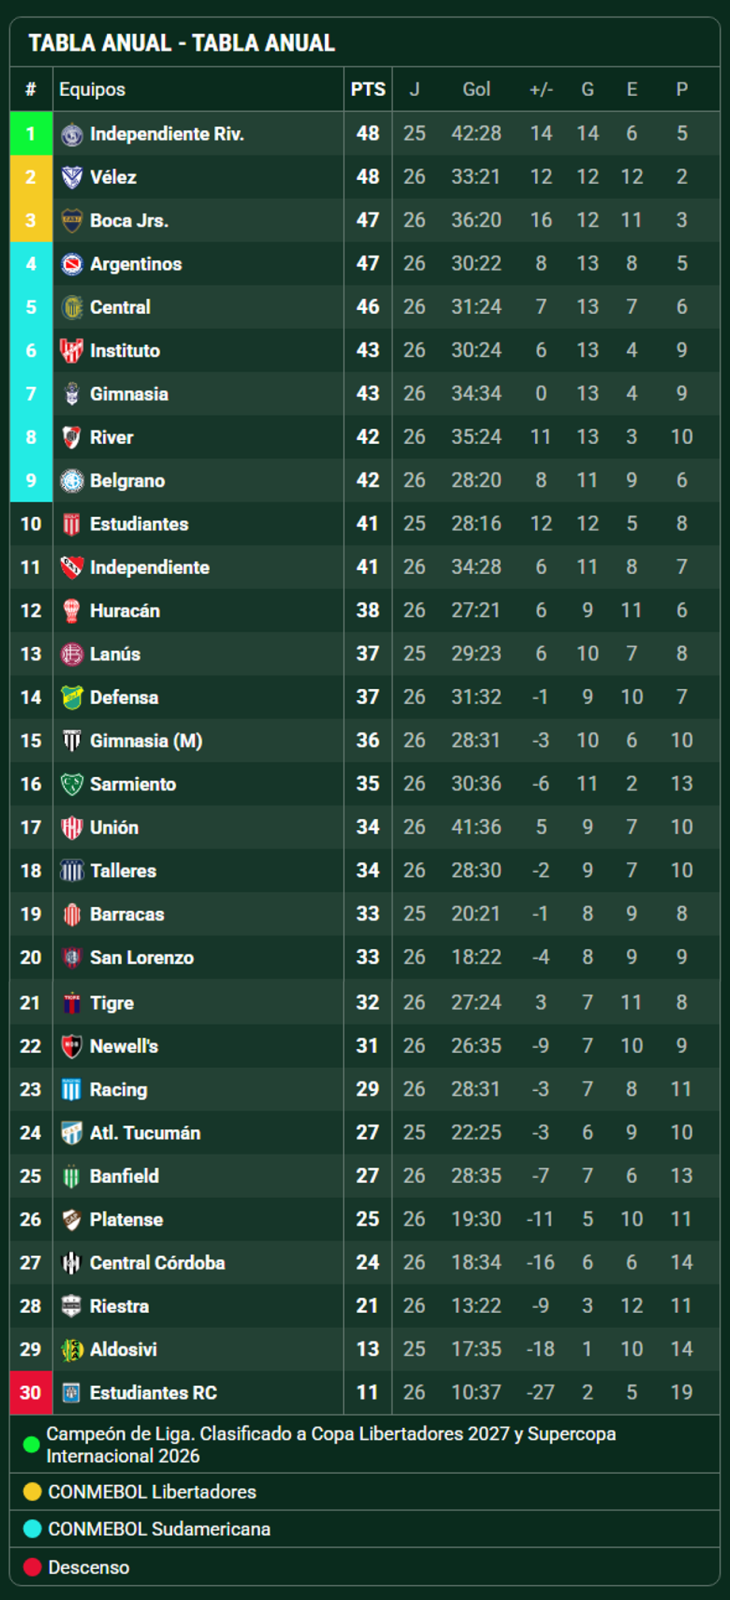Sort table by PTS column header

click(368, 89)
